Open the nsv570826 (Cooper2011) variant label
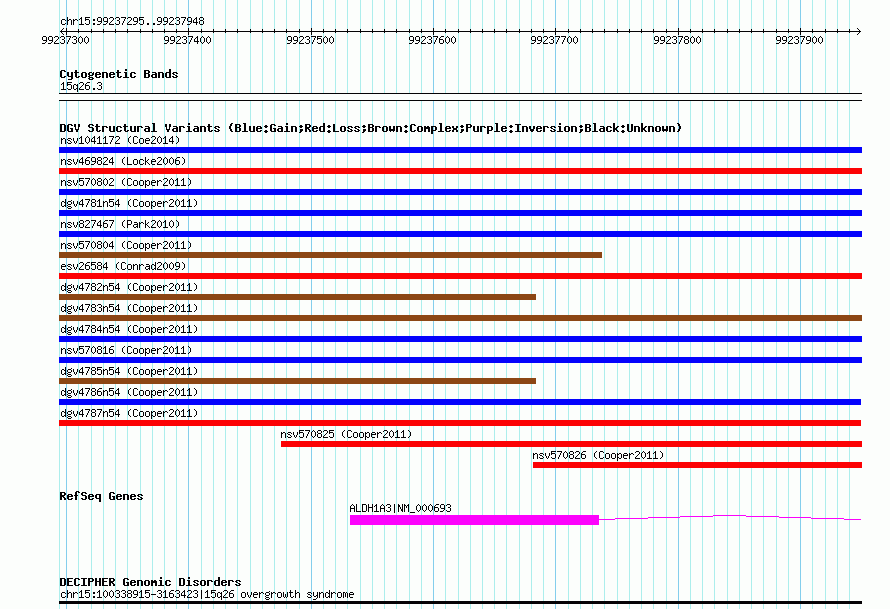 598,455
